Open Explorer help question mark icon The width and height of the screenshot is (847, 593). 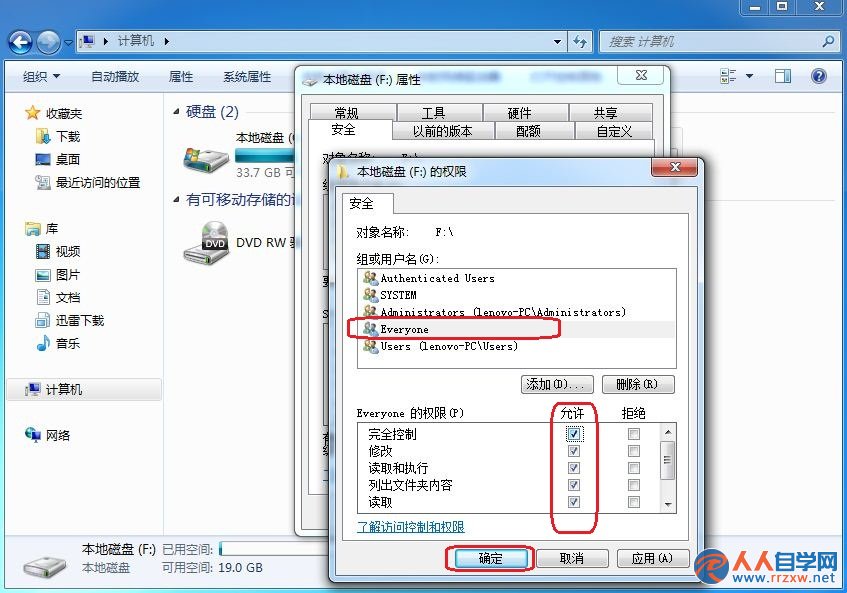(818, 76)
